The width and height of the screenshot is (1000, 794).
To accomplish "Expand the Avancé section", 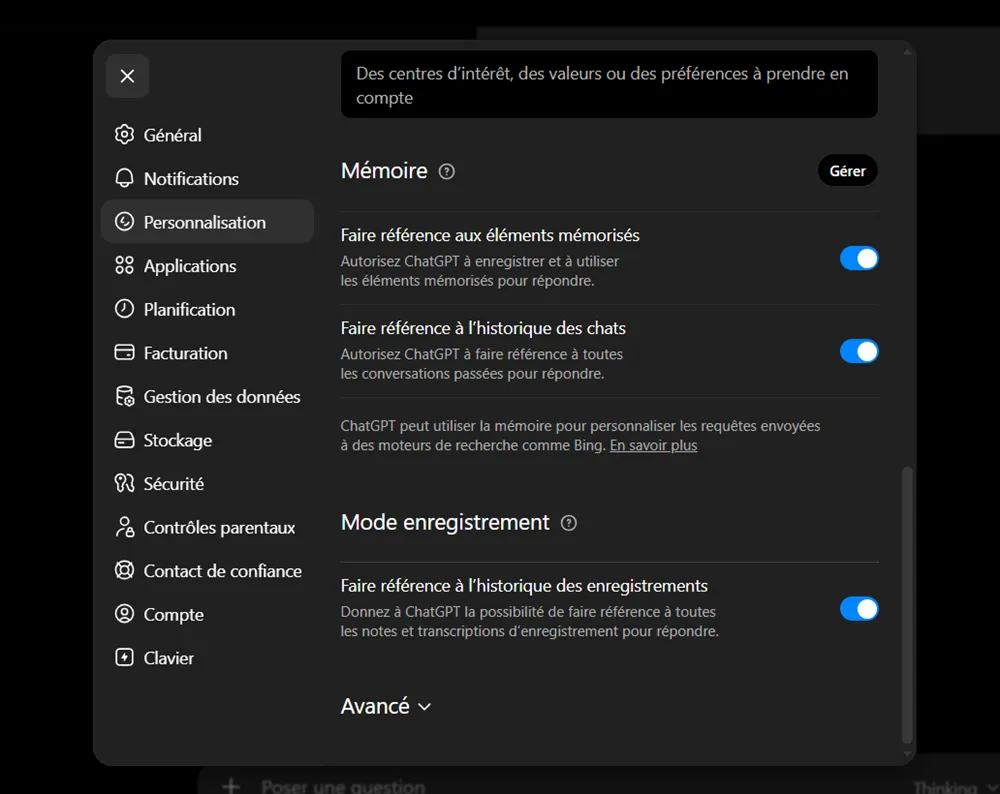I will click(386, 706).
